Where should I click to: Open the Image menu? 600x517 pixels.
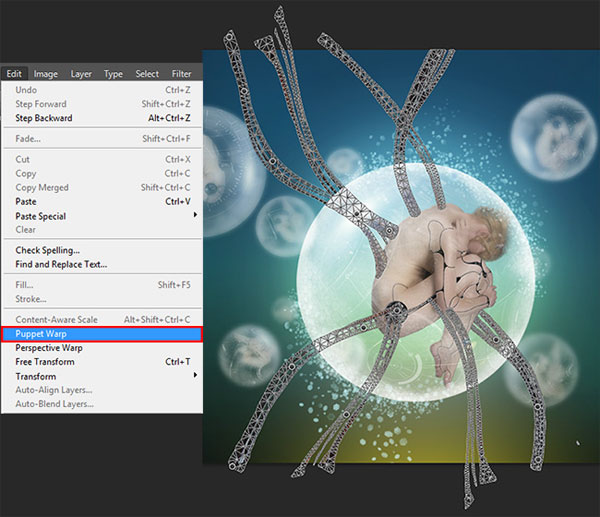pos(46,73)
